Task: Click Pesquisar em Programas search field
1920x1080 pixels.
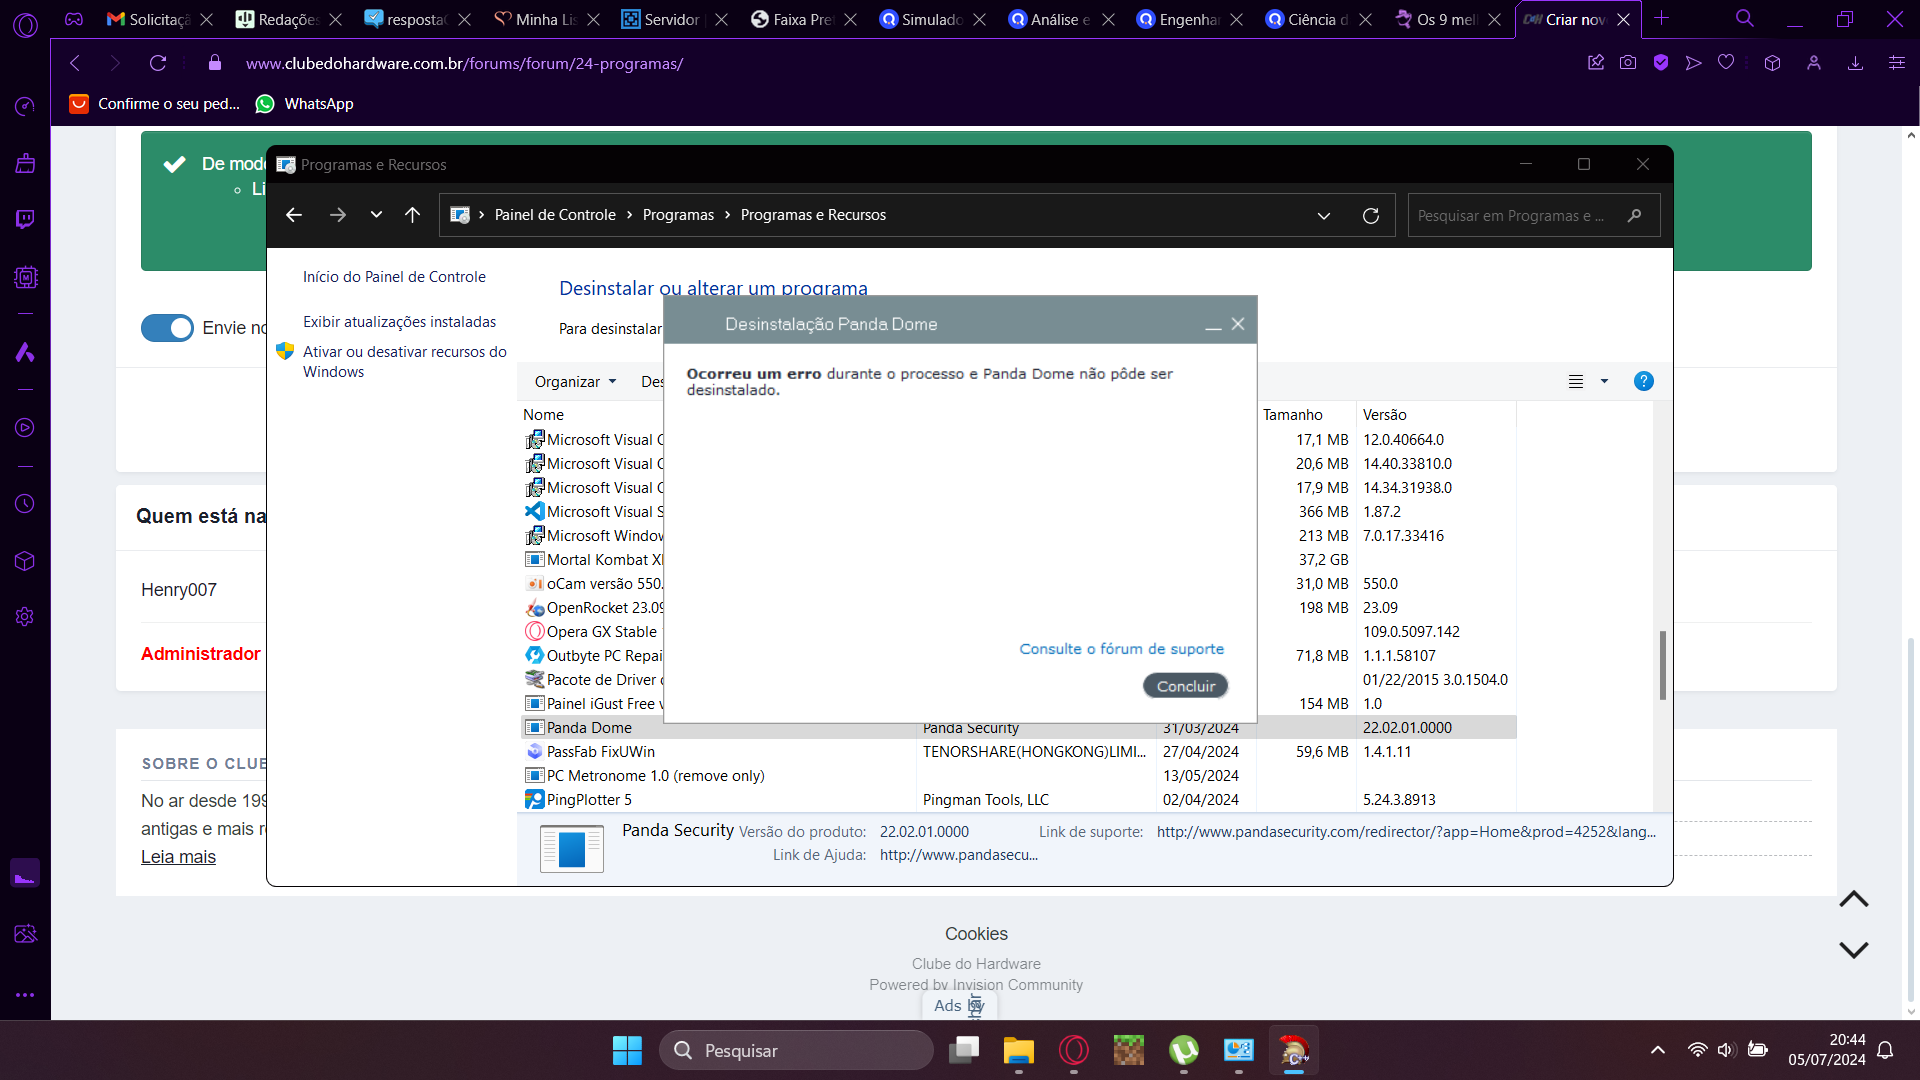Action: click(x=1533, y=215)
